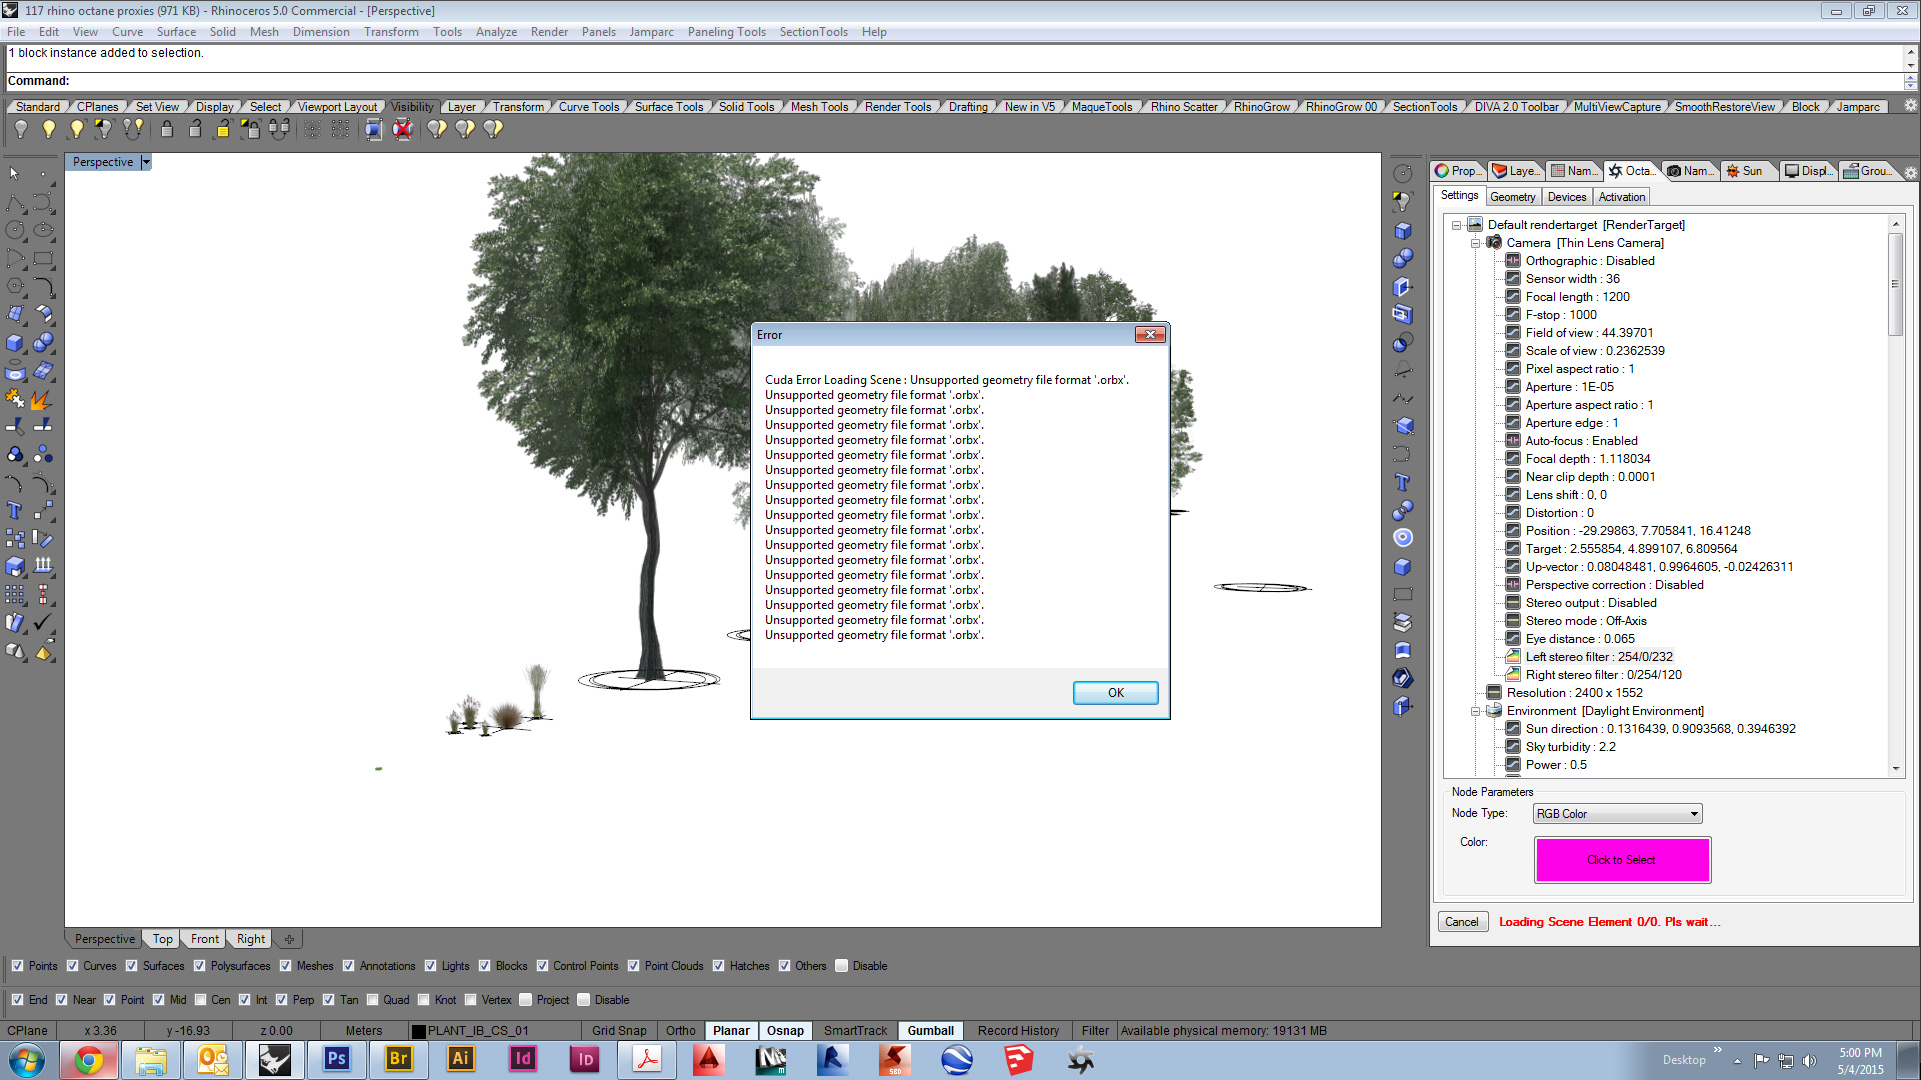The image size is (1921, 1080).
Task: Open Photoshop from the taskbar
Action: tap(336, 1059)
